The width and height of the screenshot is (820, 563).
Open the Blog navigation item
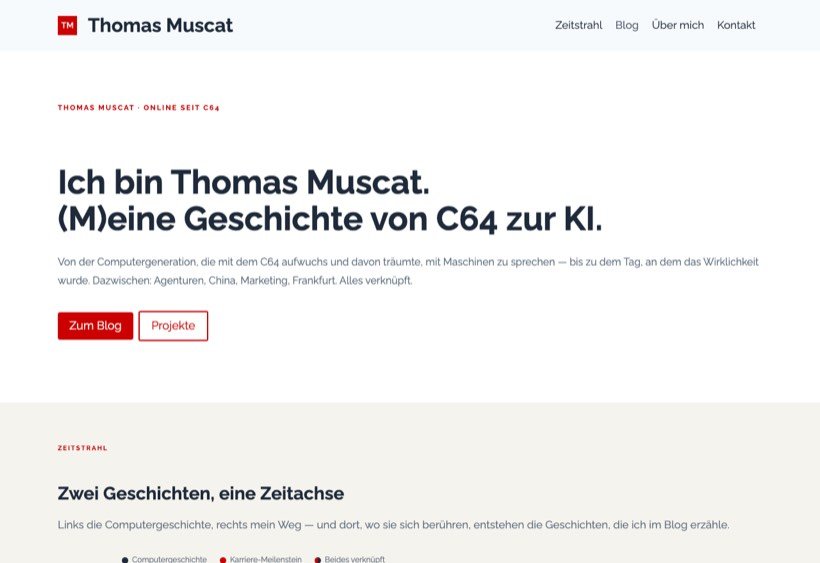tap(627, 25)
